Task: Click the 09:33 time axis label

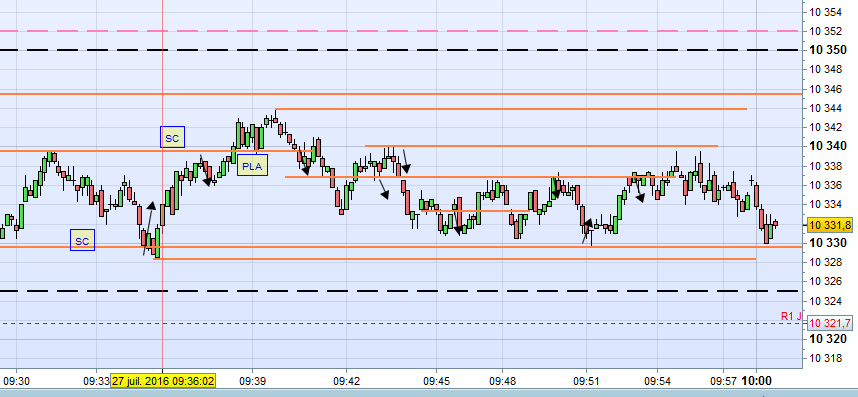Action: pos(96,380)
